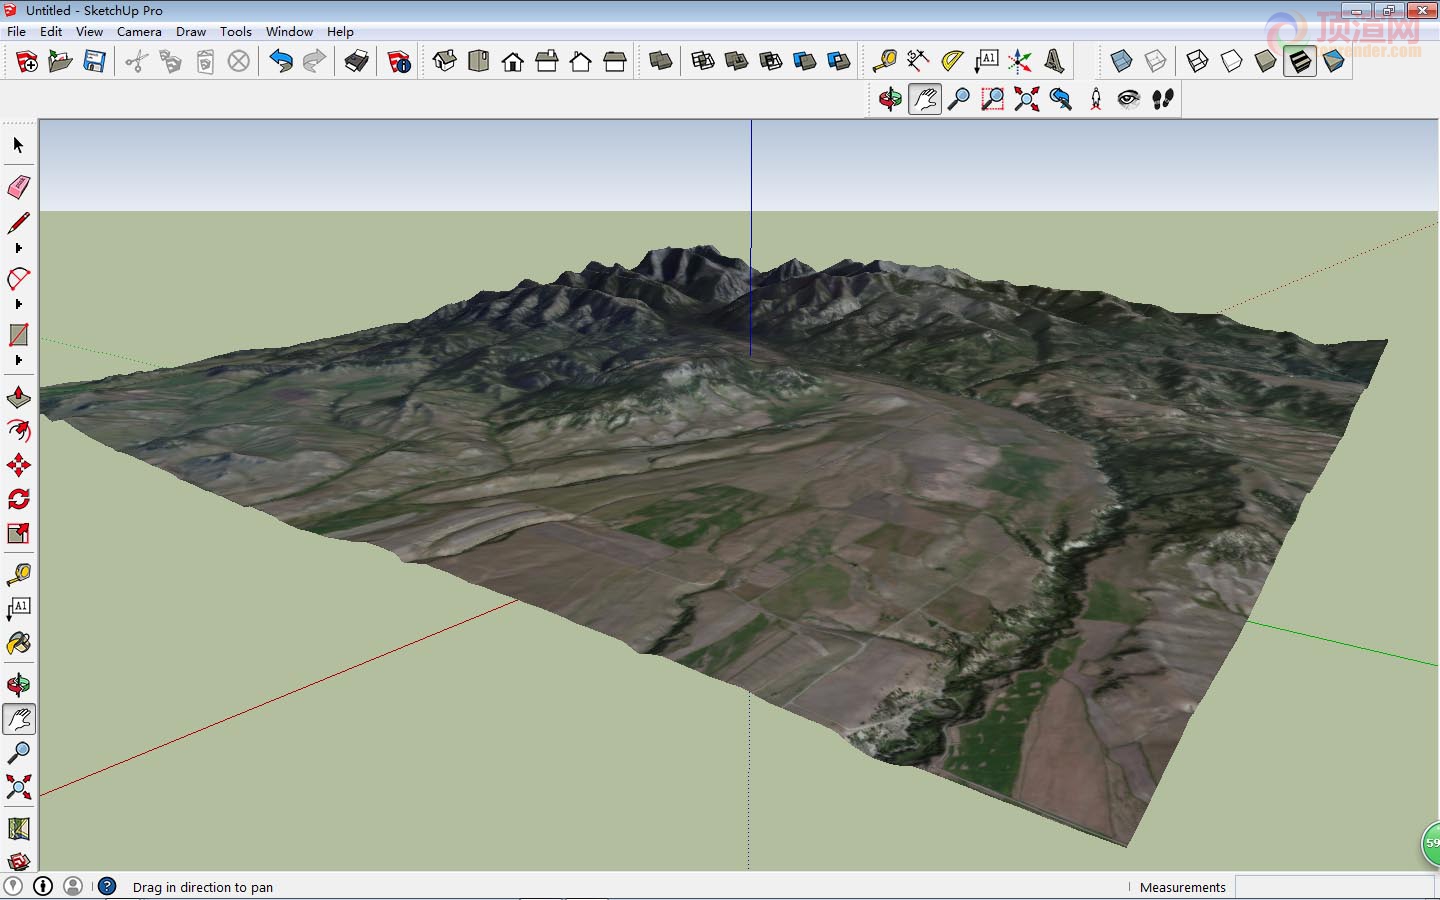
Task: Select the Look Around eye tool
Action: coord(1129,99)
